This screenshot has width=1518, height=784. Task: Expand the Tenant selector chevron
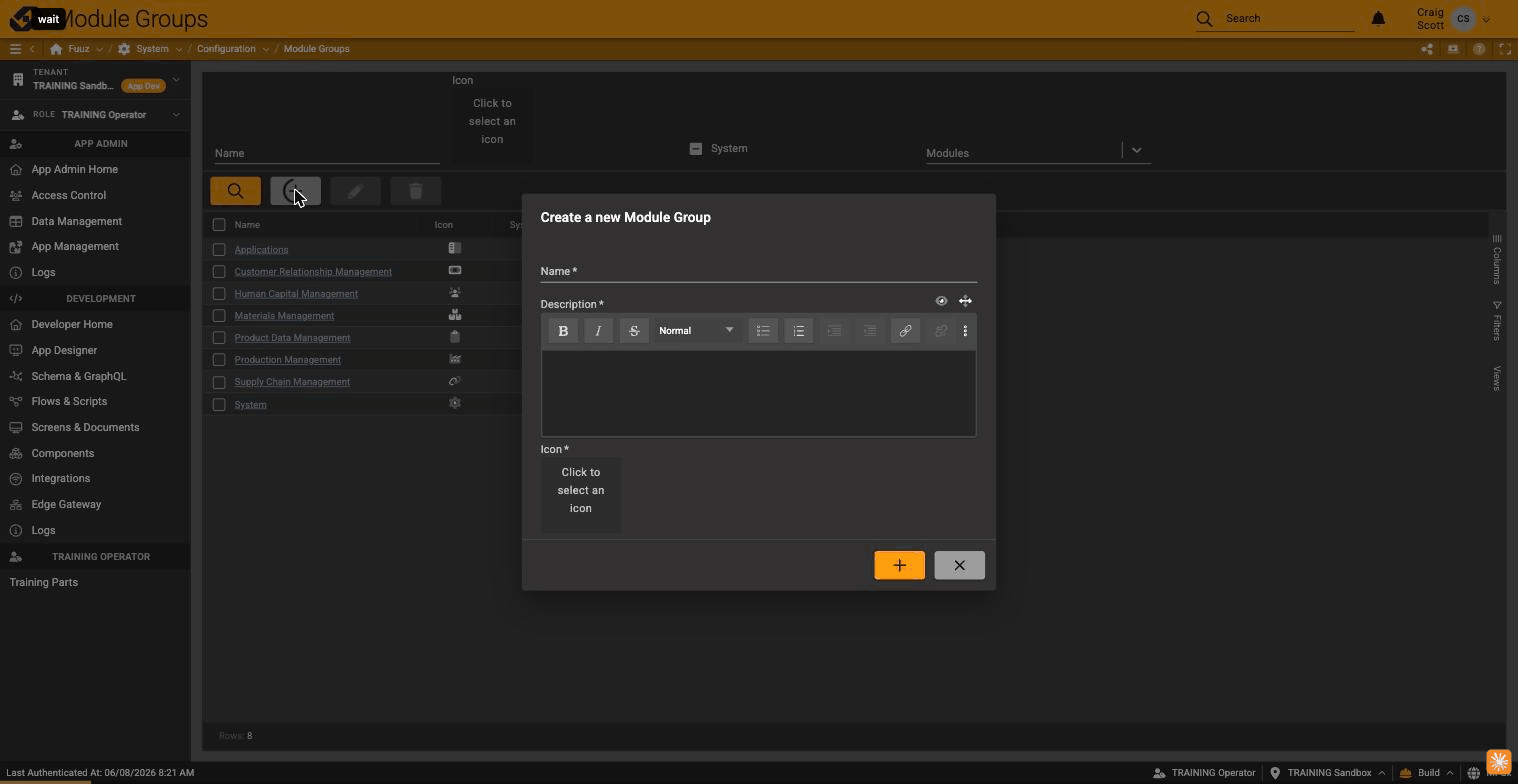coord(176,80)
